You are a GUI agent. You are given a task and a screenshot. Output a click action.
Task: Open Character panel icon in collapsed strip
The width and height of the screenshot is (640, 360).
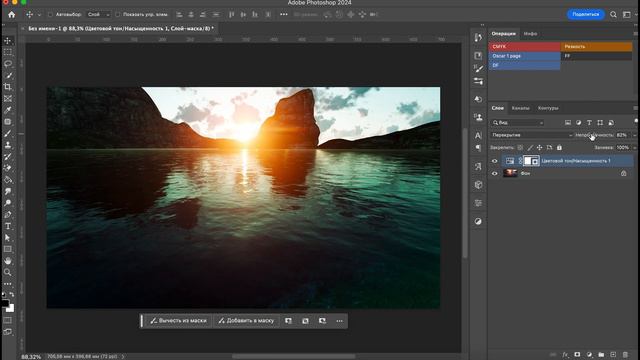(x=478, y=135)
